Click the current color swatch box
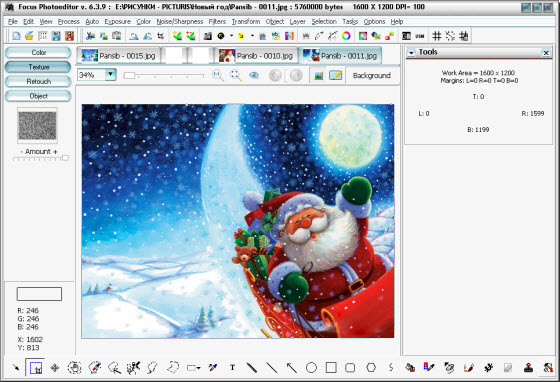The height and width of the screenshot is (382, 560). point(39,294)
